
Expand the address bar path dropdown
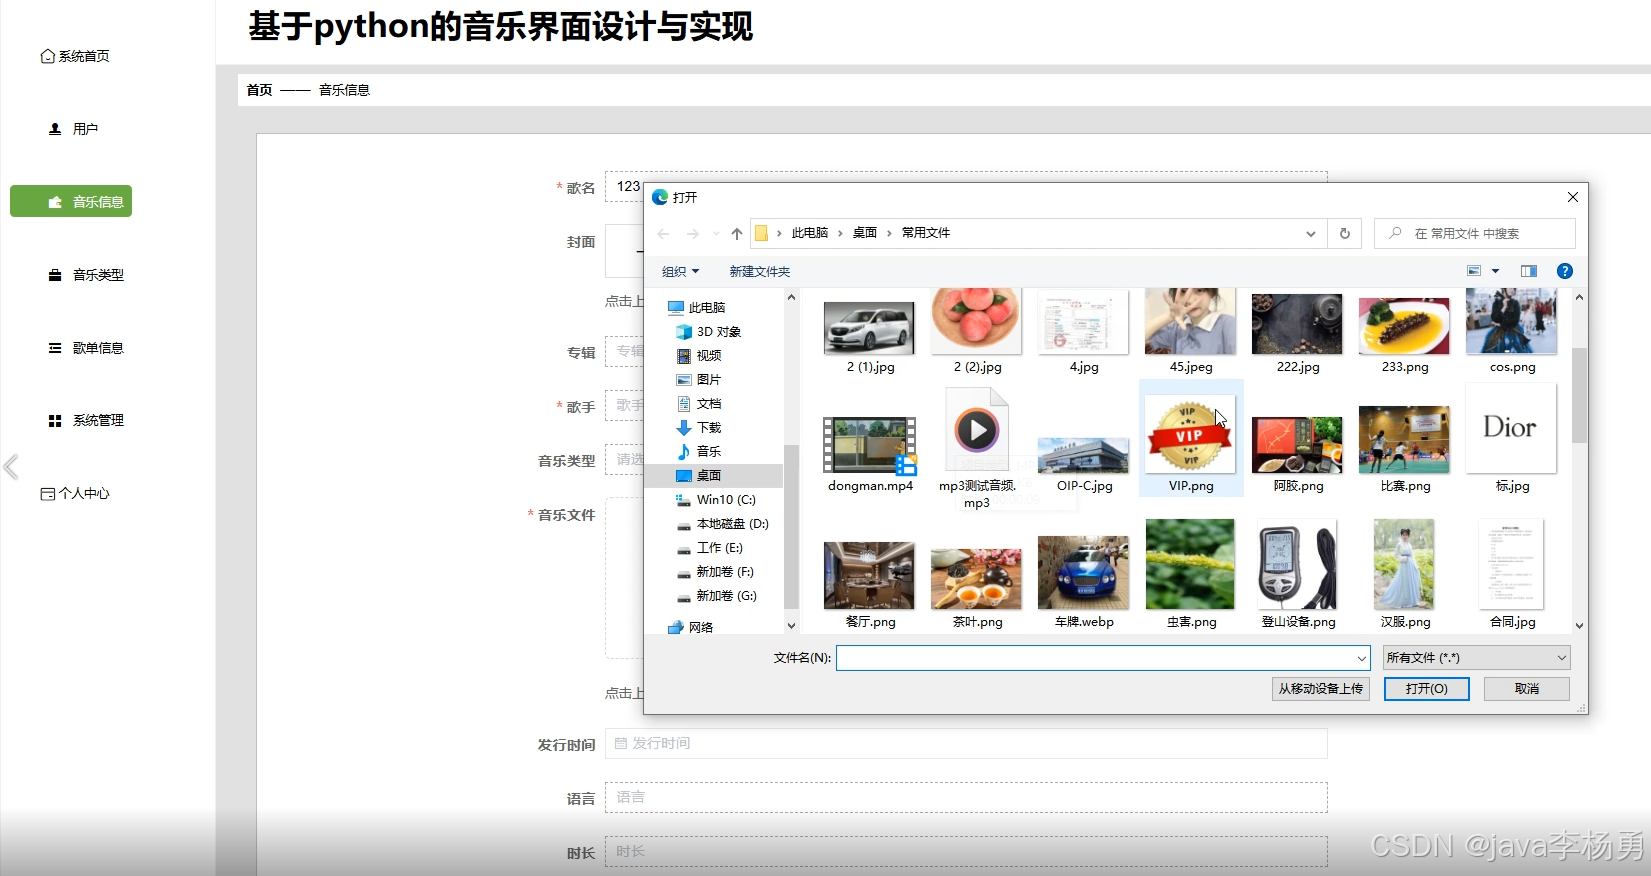[x=1311, y=233]
